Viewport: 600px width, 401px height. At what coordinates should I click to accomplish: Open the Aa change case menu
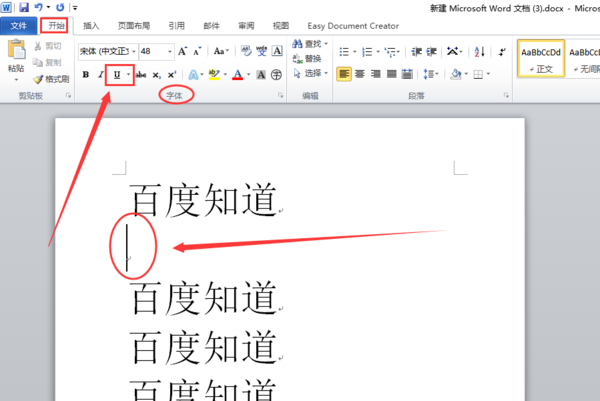coord(221,51)
